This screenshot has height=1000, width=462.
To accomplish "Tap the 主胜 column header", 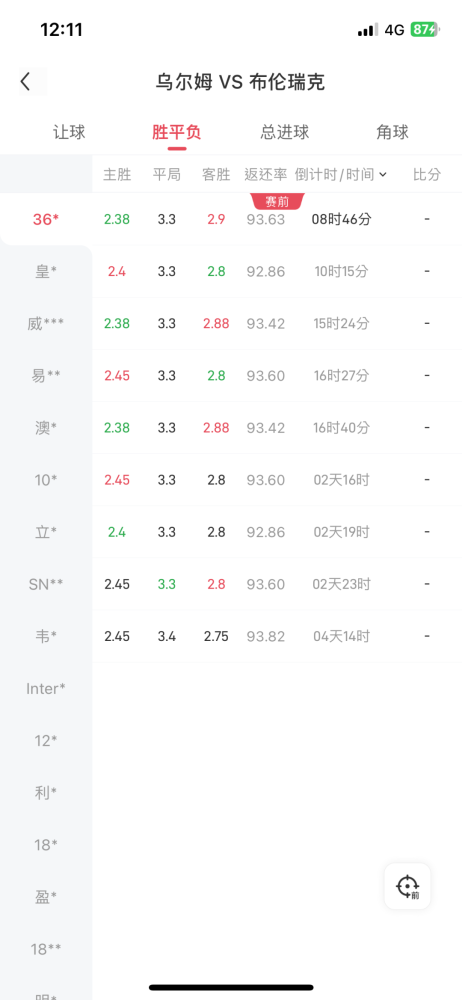I will click(117, 175).
